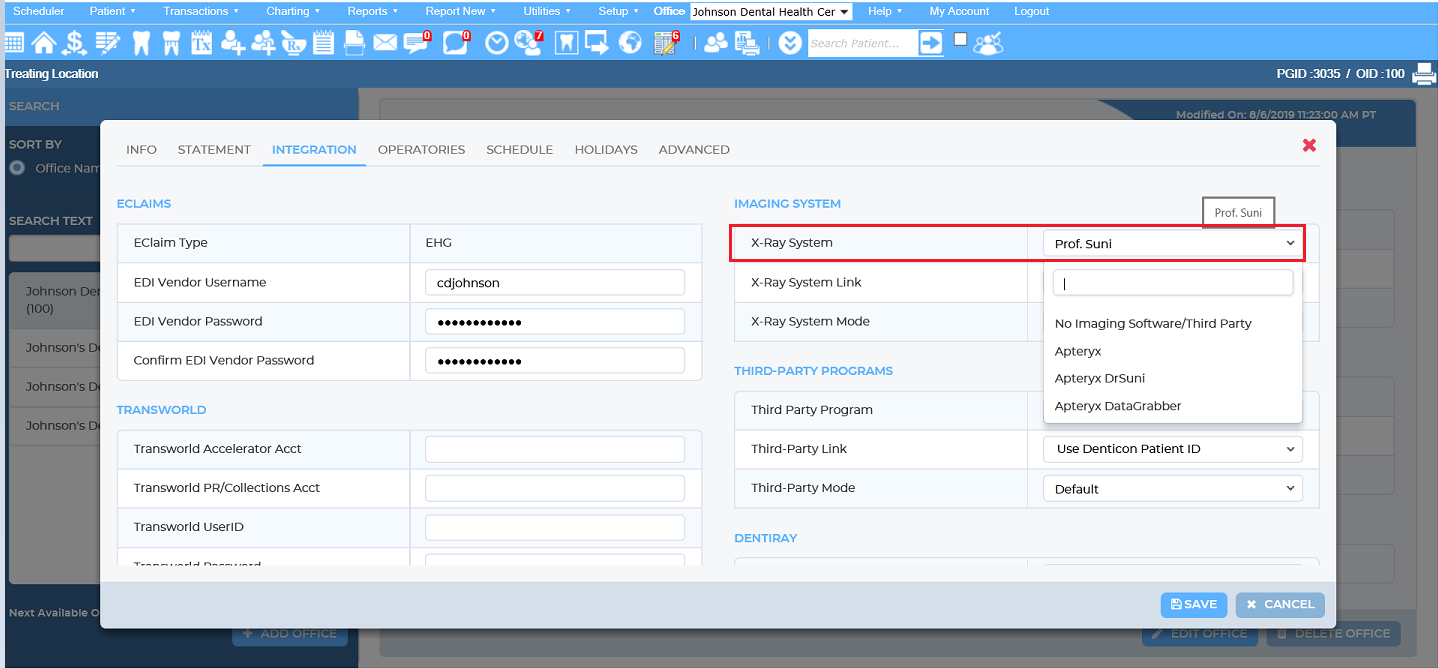The width and height of the screenshot is (1438, 668).
Task: Close the dialog with red X
Action: click(x=1309, y=145)
